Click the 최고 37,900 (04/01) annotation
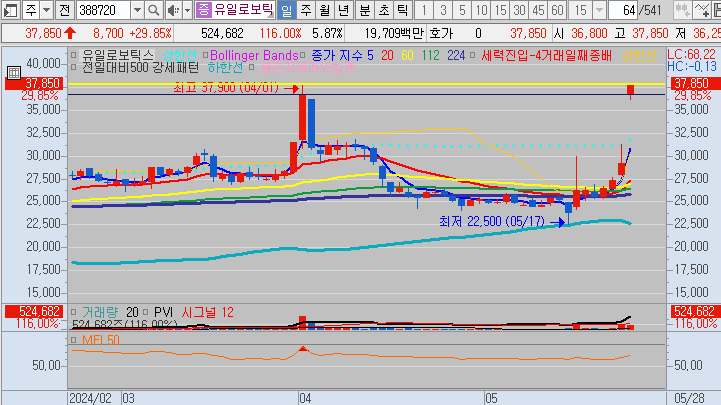The image size is (721, 405). (226, 87)
